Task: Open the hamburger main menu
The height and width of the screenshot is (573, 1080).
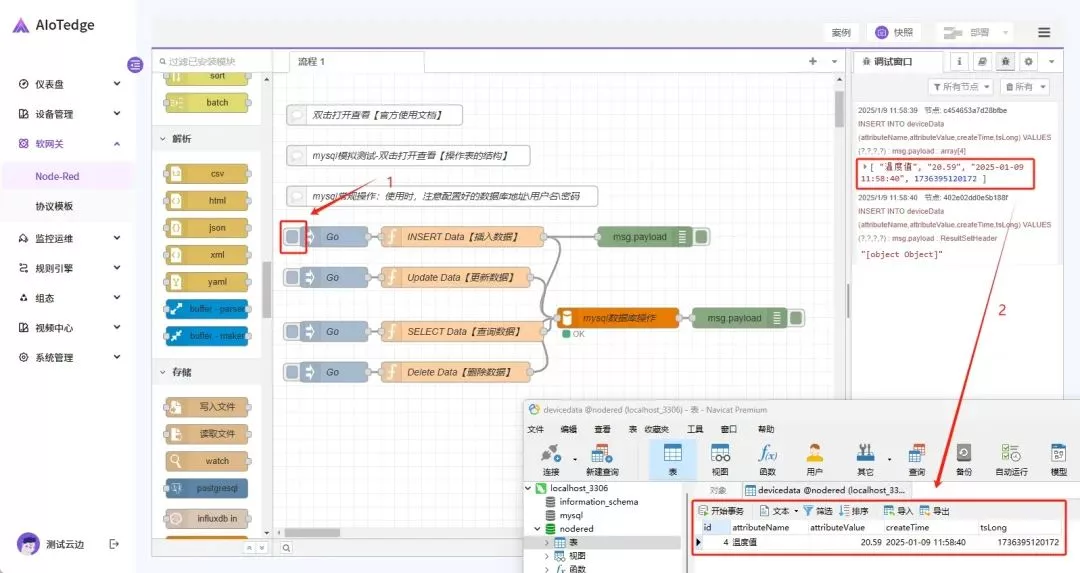Action: 1044,32
